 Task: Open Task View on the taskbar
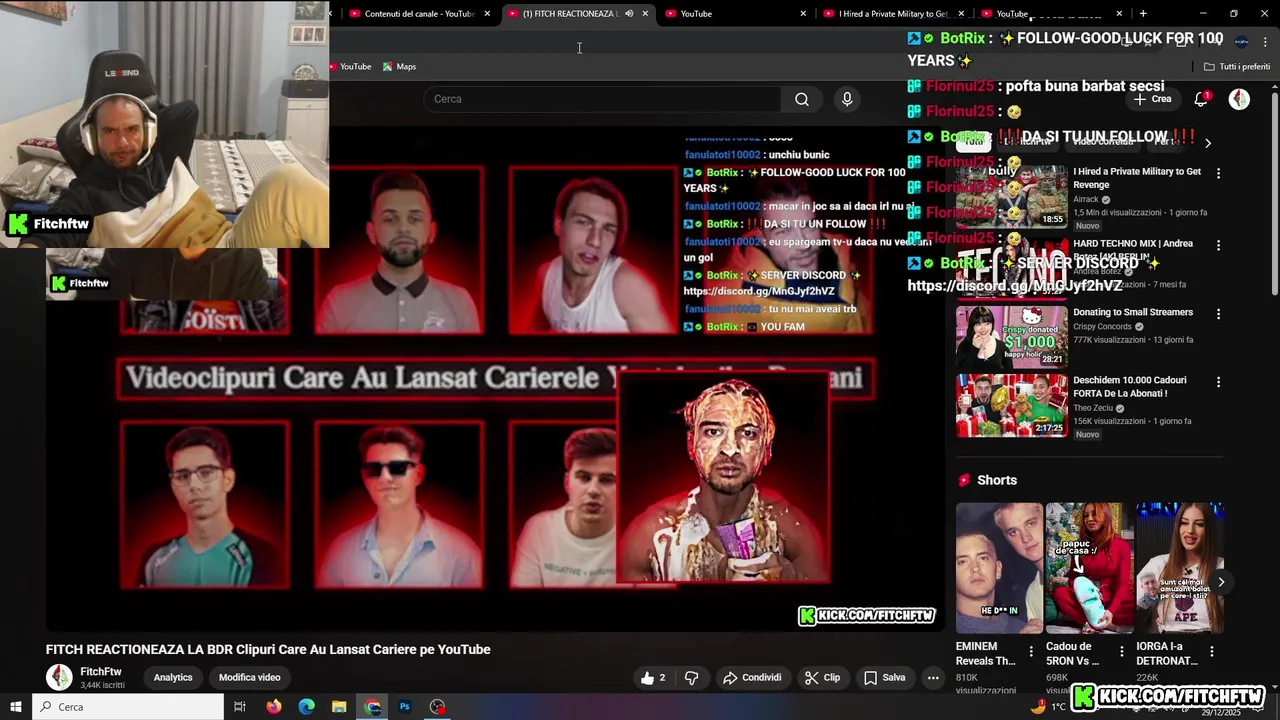pos(240,707)
